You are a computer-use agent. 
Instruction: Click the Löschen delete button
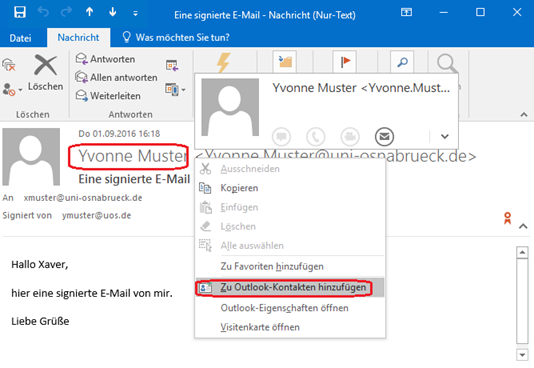click(x=45, y=73)
